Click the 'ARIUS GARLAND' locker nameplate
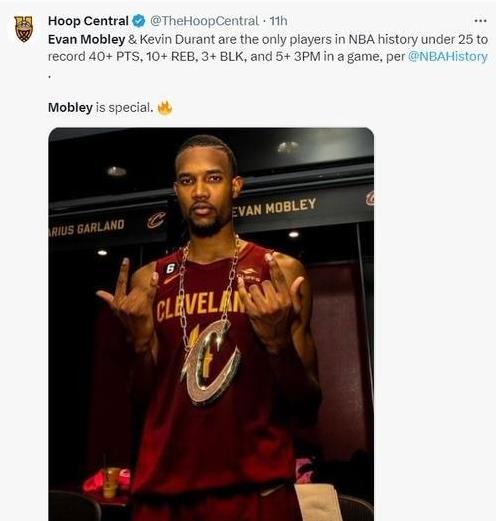 click(87, 228)
